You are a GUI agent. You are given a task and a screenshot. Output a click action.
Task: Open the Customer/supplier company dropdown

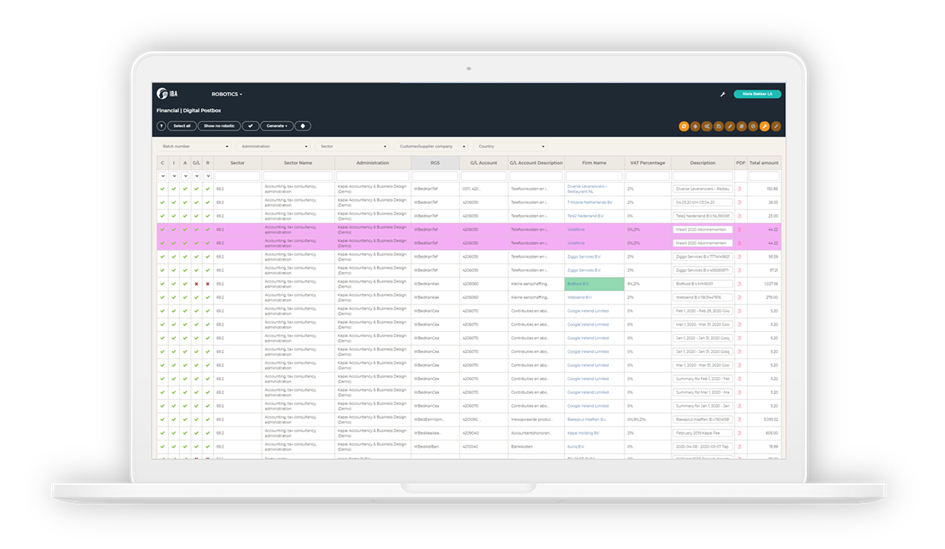(432, 146)
